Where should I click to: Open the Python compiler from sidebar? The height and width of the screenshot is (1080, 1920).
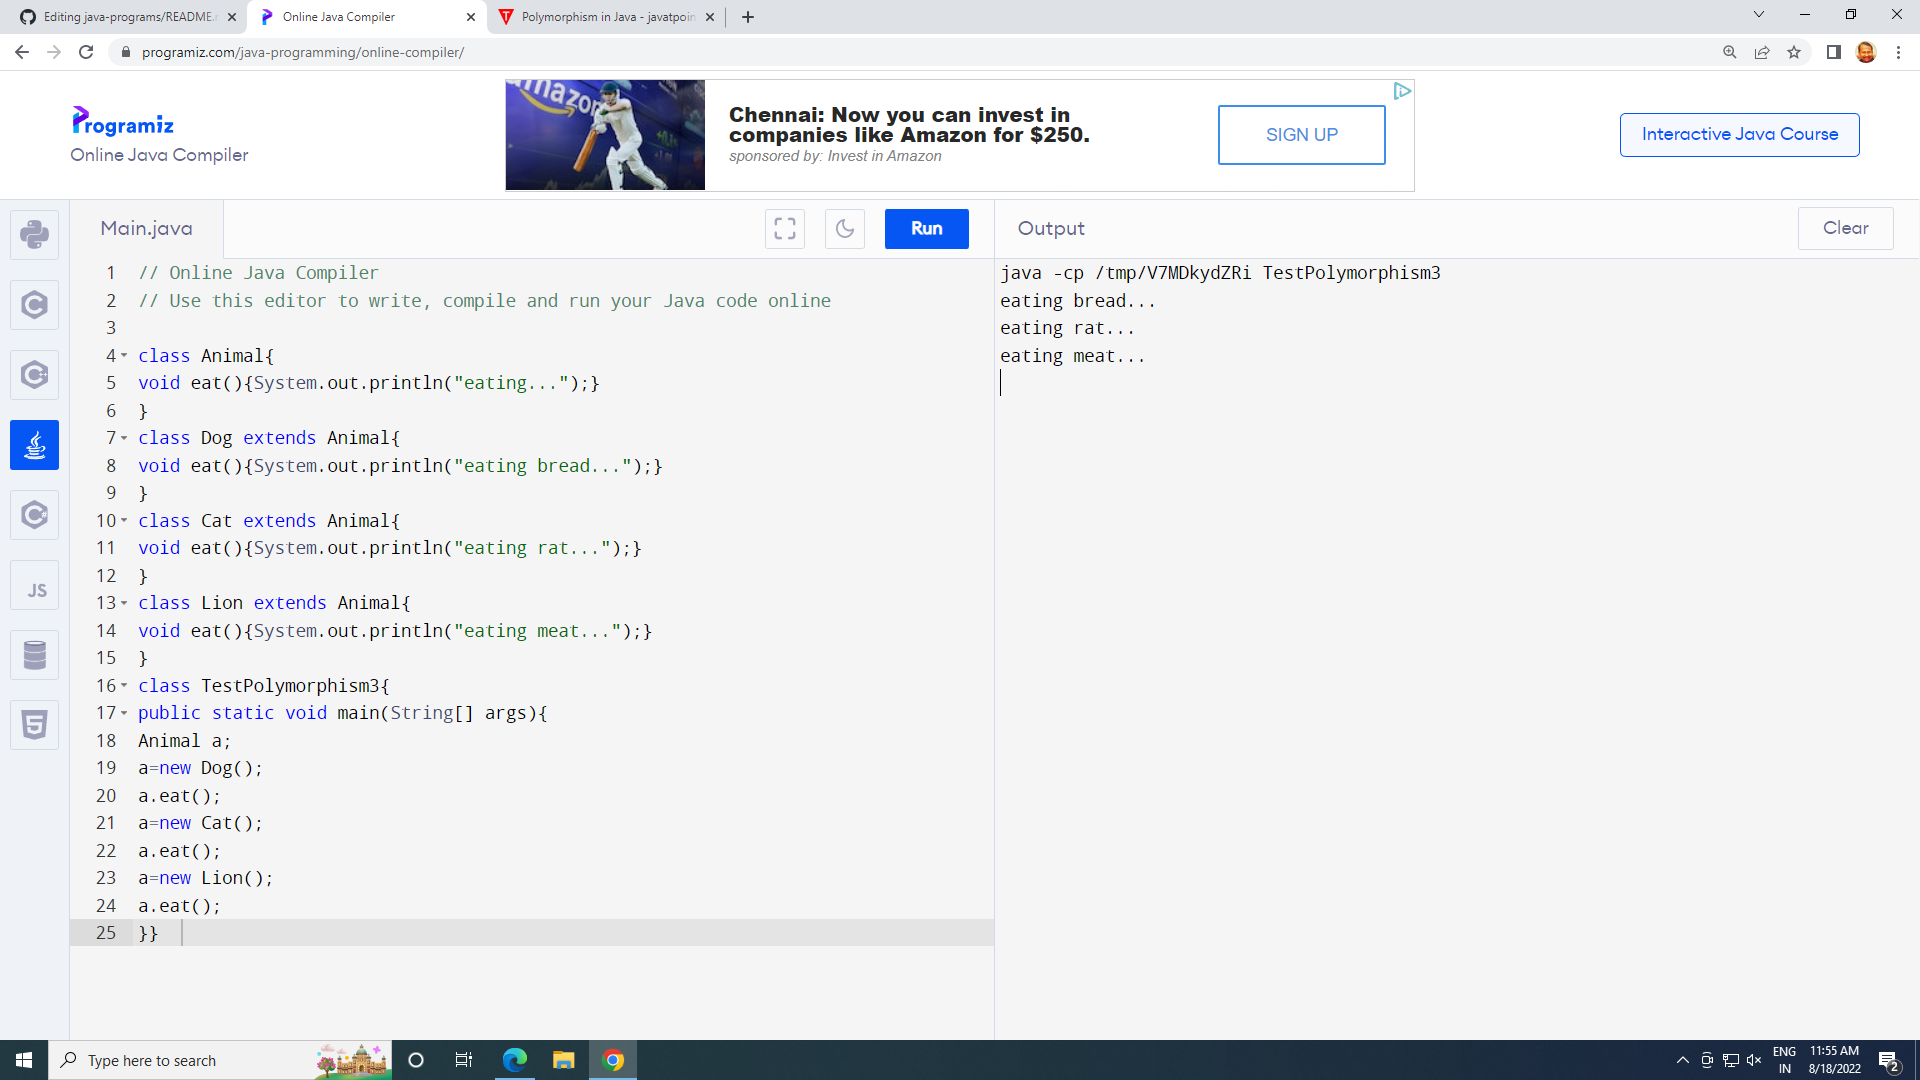tap(34, 235)
